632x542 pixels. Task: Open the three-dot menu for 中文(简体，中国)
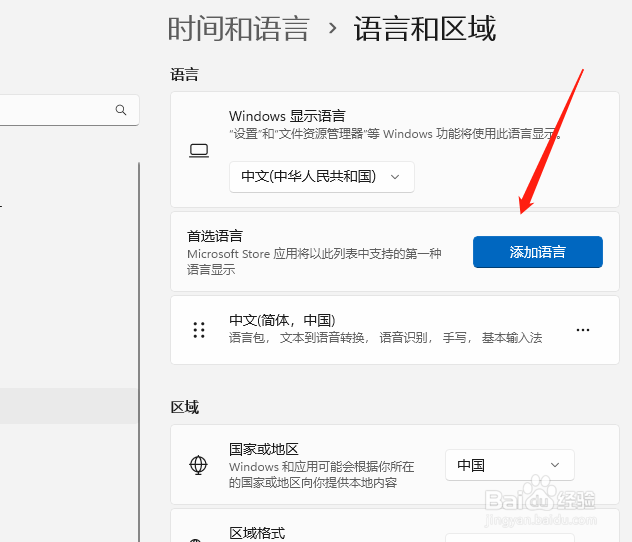tap(582, 330)
